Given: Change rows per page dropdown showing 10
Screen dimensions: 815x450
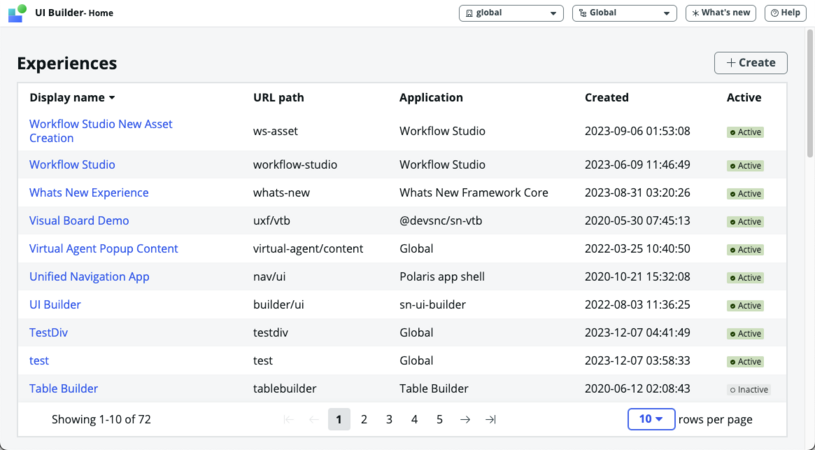Looking at the screenshot, I should click(651, 419).
